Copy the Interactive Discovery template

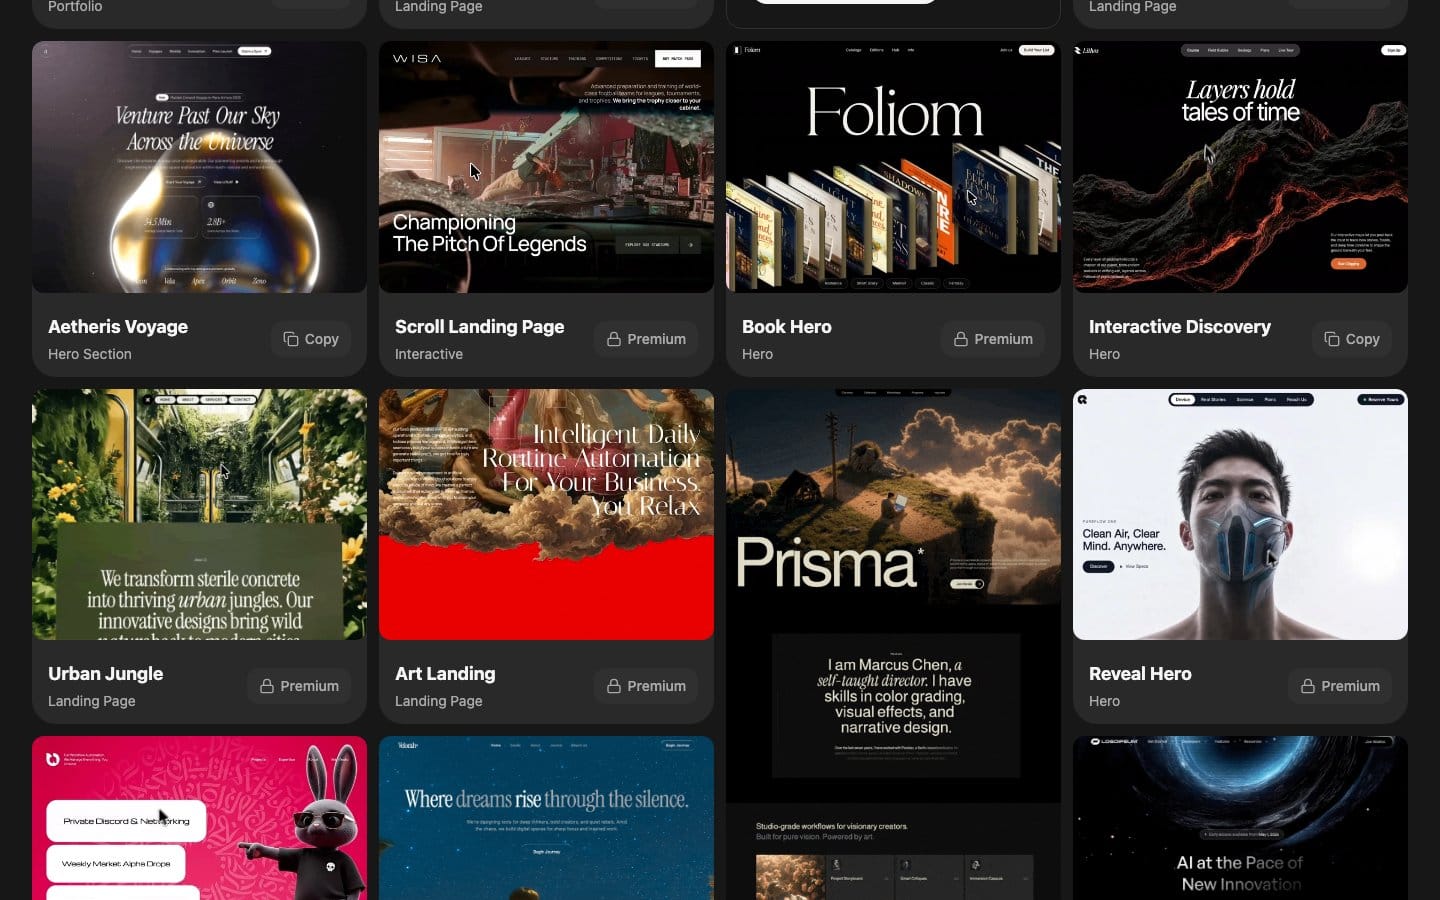click(1352, 339)
